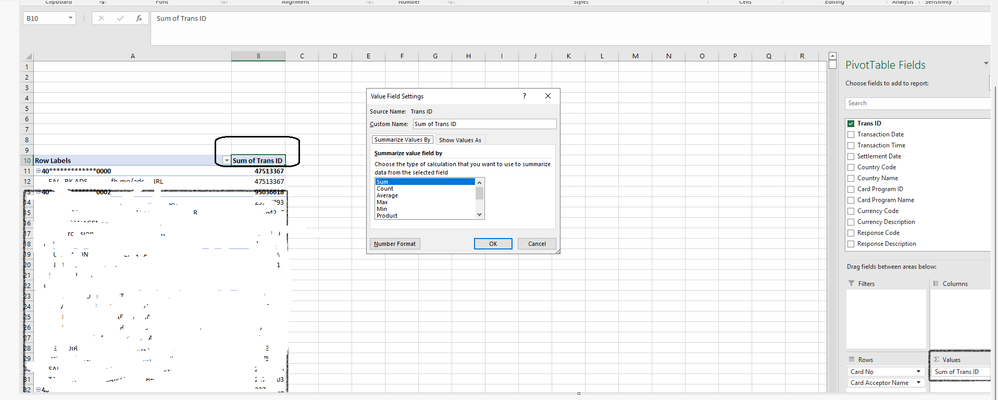Image resolution: width=998 pixels, height=400 pixels.
Task: Close the Value Field Settings dialog
Action: 547,96
